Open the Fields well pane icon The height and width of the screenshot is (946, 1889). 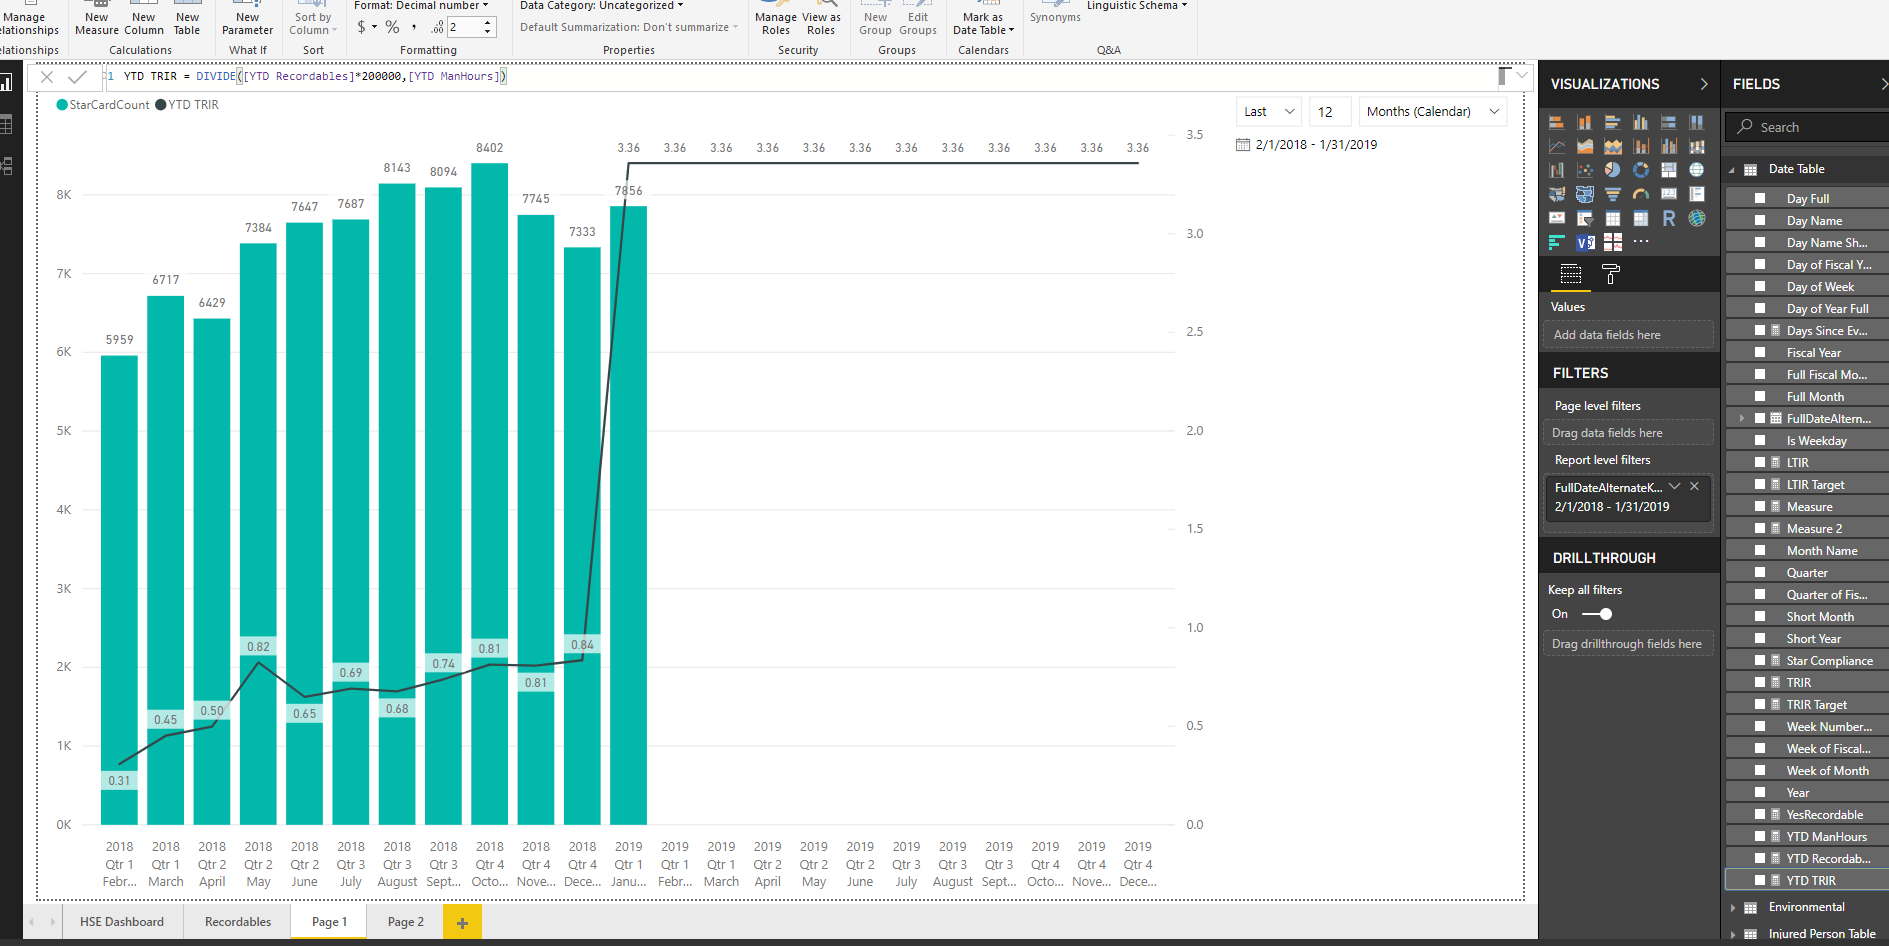click(x=1571, y=274)
